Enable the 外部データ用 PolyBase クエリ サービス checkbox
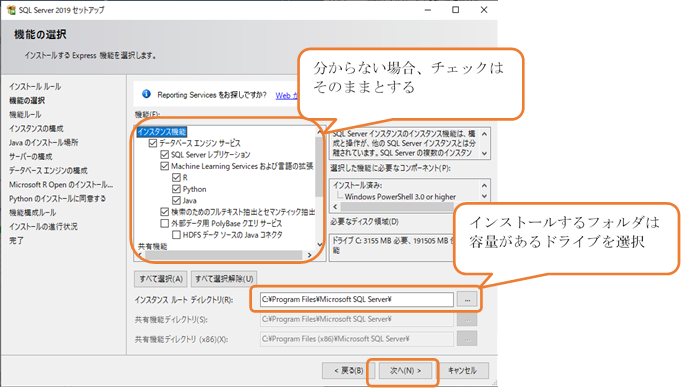This screenshot has width=684, height=392. coord(164,223)
